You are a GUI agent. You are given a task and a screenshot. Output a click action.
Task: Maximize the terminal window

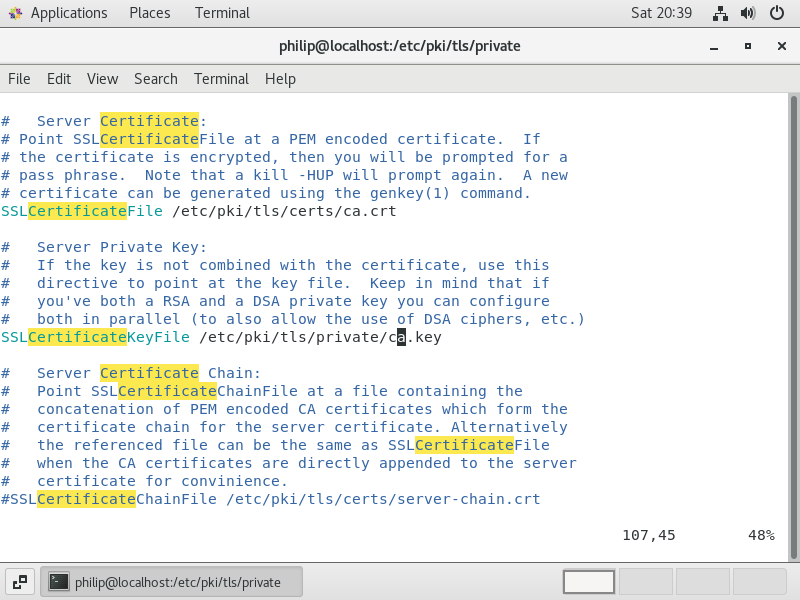[747, 46]
